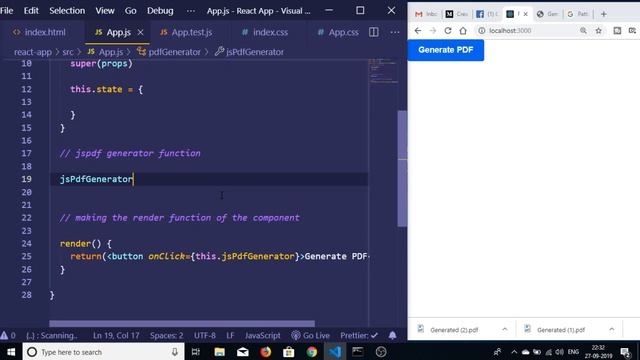Image resolution: width=640 pixels, height=360 pixels.
Task: Change indentation via Spaces: 2
Action: [x=167, y=336]
